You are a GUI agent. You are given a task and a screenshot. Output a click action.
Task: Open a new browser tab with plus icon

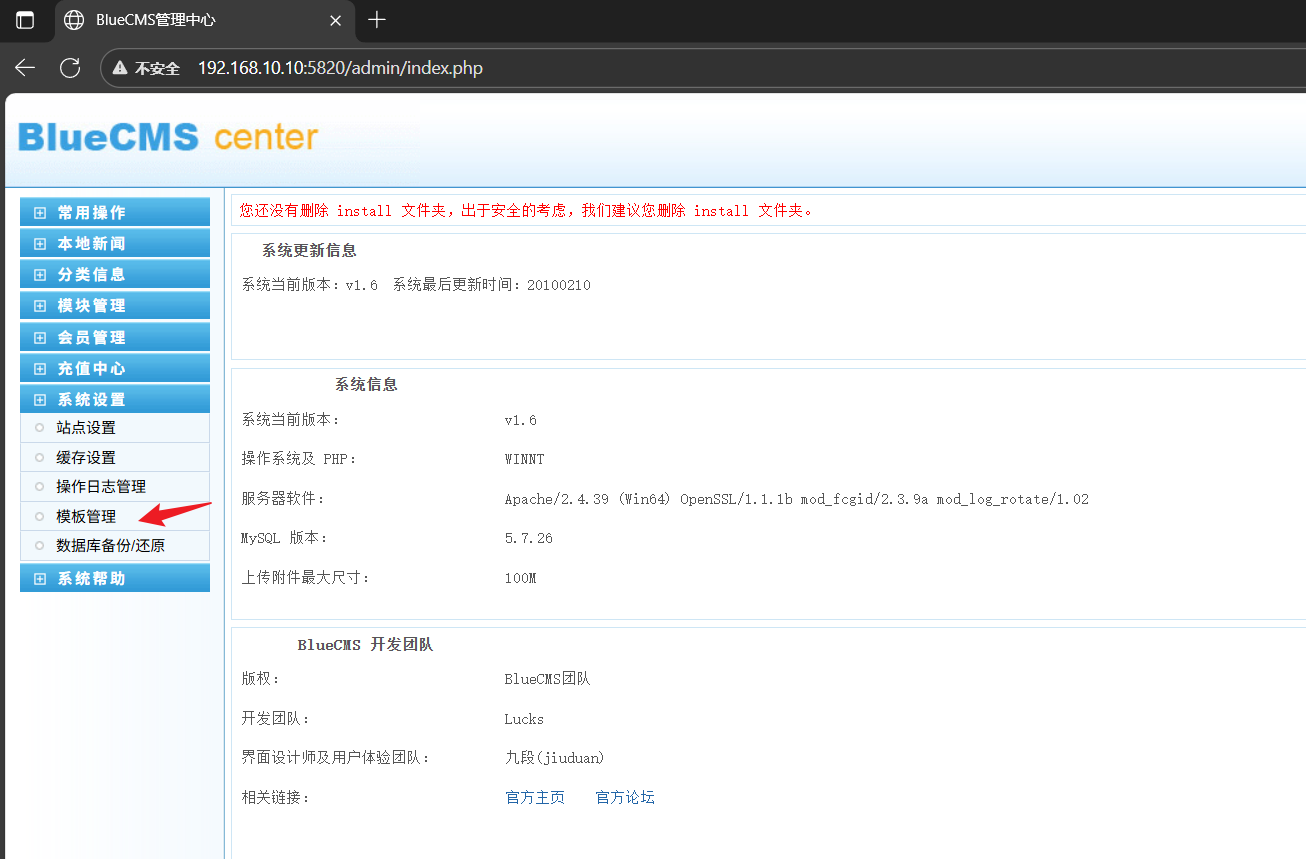click(x=377, y=20)
